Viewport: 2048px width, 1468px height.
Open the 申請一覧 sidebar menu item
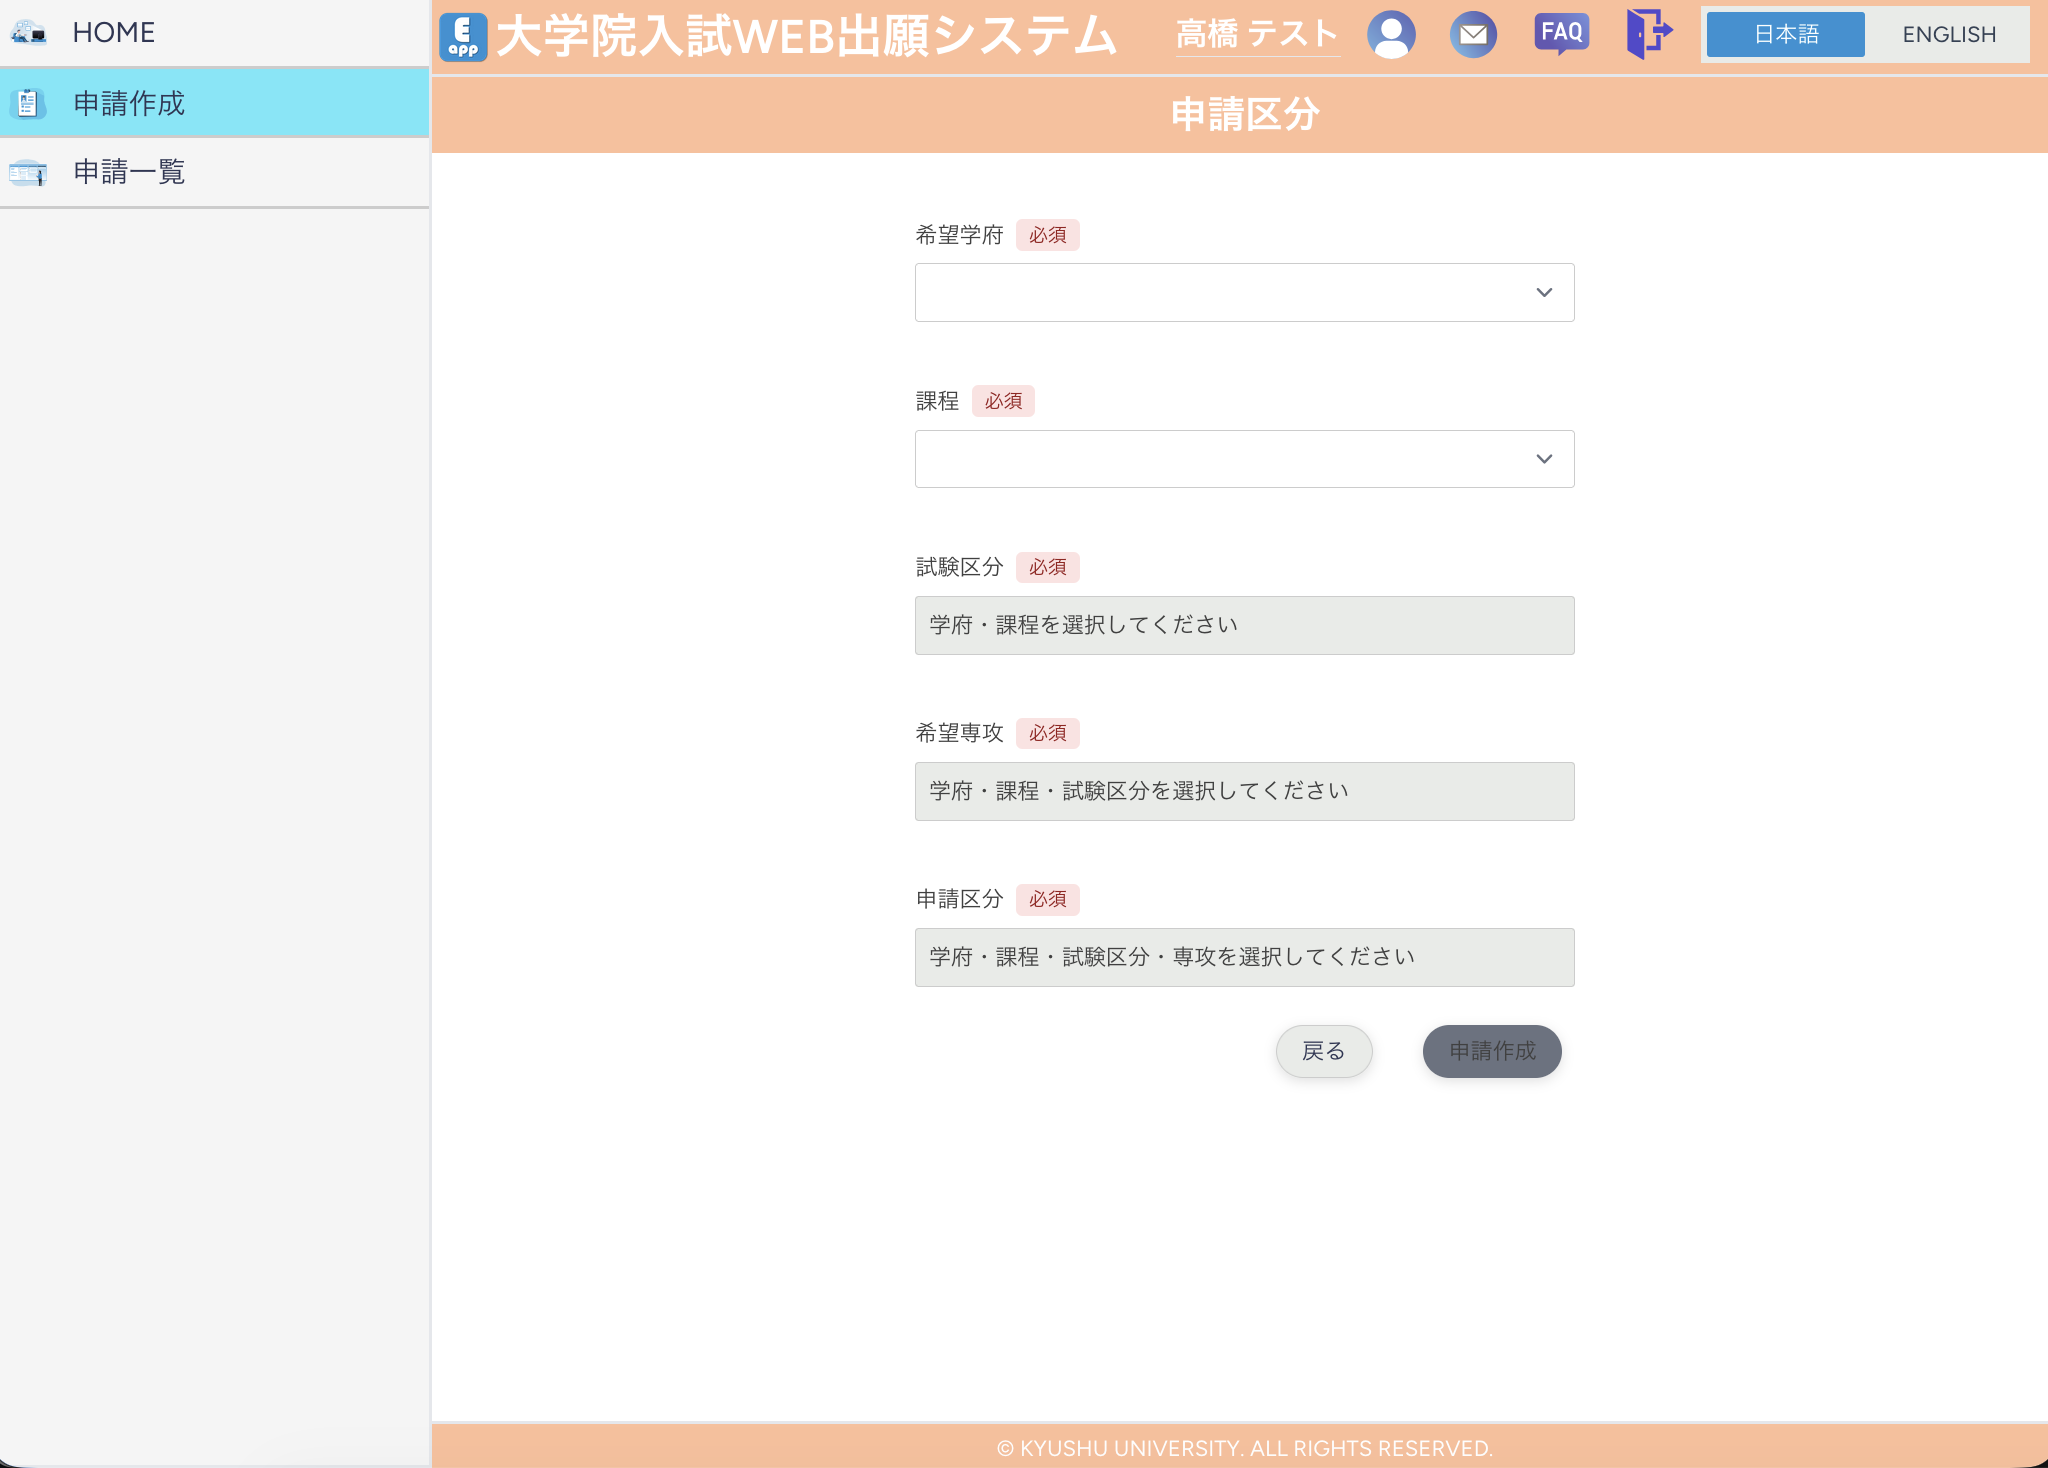tap(126, 171)
